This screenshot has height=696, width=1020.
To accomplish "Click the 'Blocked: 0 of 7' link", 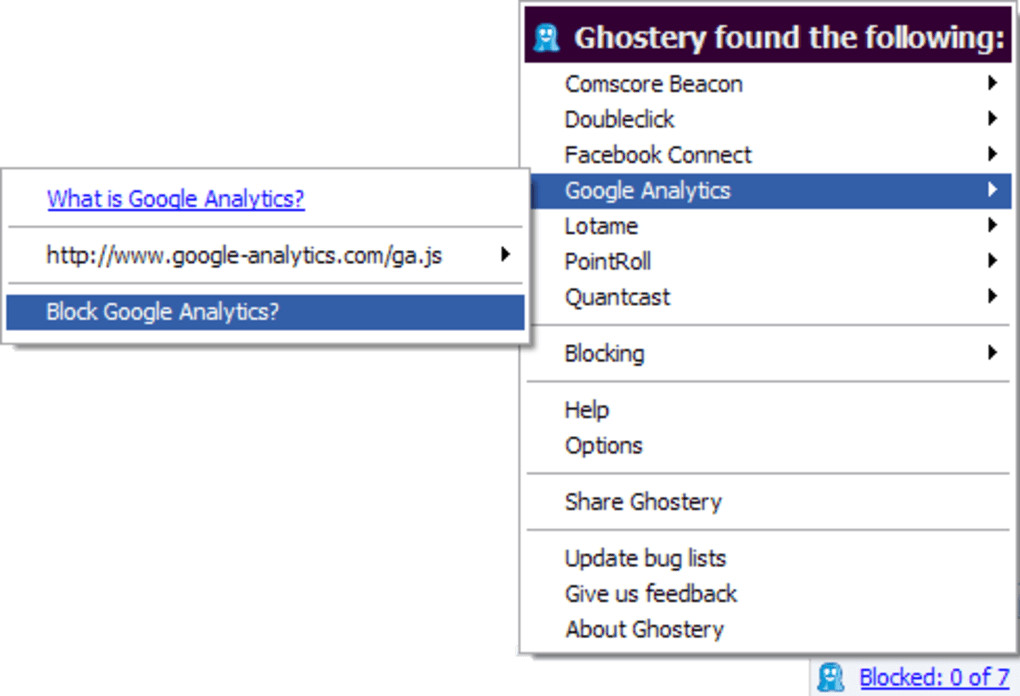I will pos(934,677).
